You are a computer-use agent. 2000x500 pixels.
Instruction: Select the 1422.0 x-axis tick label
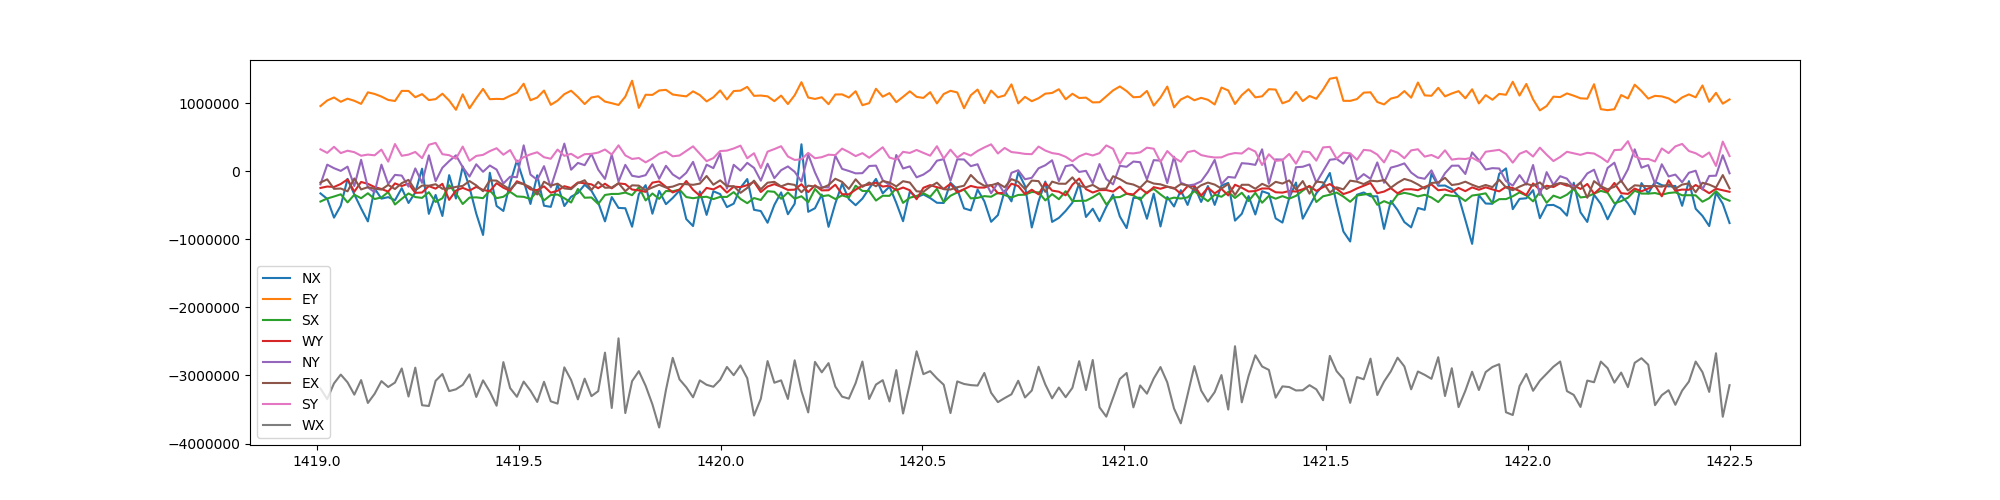click(x=1528, y=461)
